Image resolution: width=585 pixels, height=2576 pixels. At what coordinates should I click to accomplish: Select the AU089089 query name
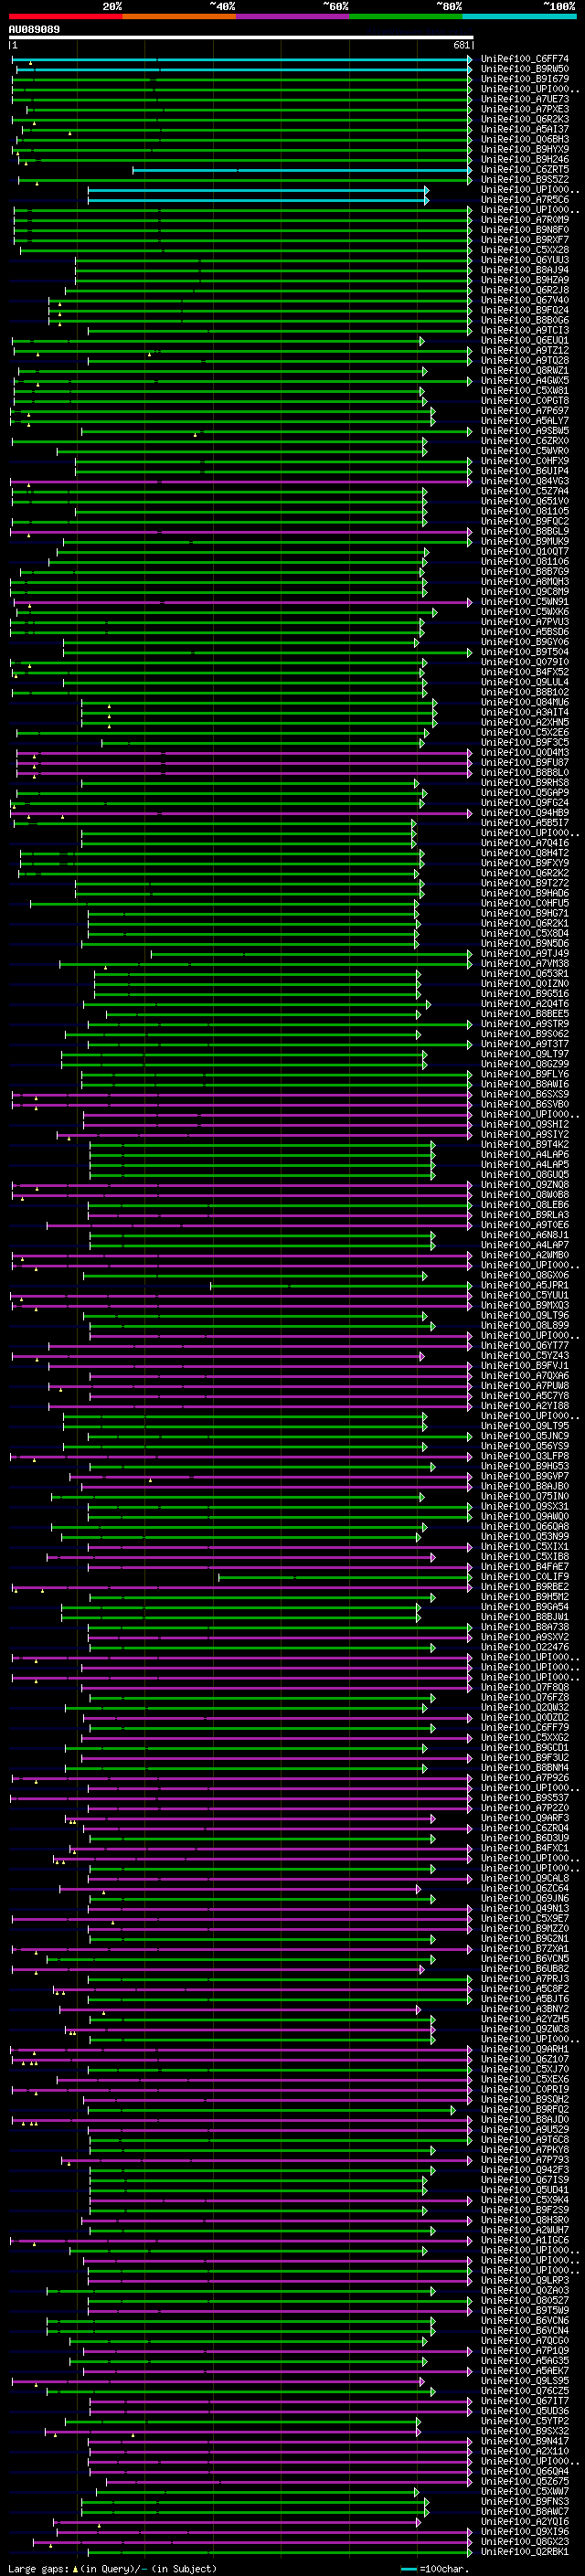[34, 30]
